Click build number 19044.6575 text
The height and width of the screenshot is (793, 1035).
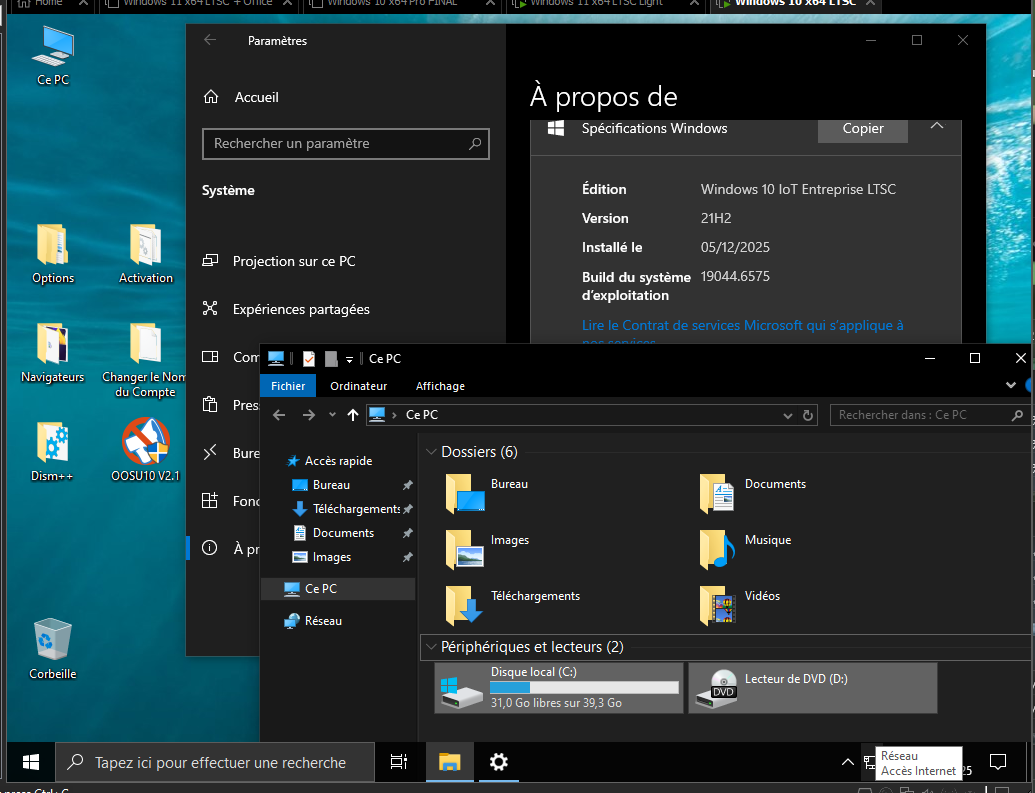[735, 276]
